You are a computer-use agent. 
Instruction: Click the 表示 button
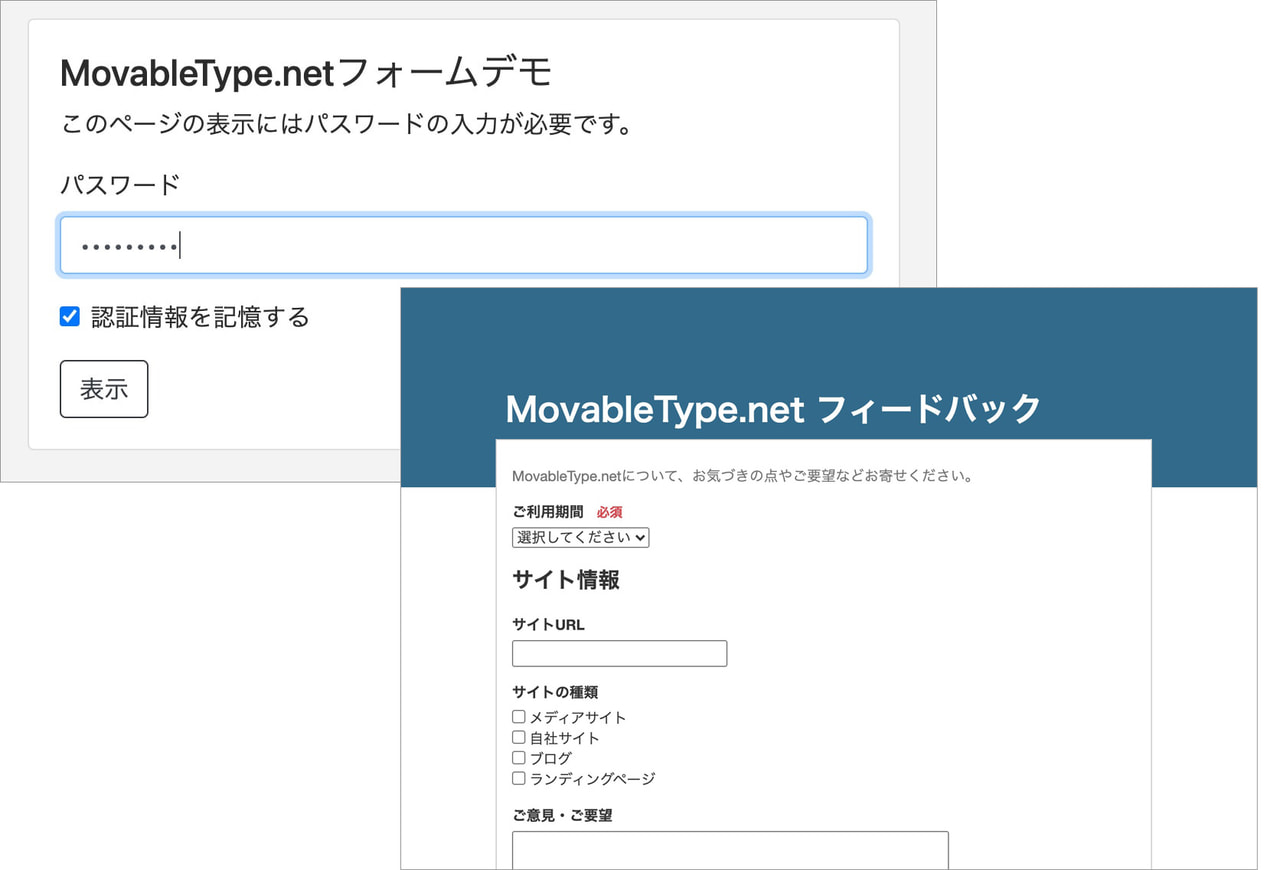(104, 389)
